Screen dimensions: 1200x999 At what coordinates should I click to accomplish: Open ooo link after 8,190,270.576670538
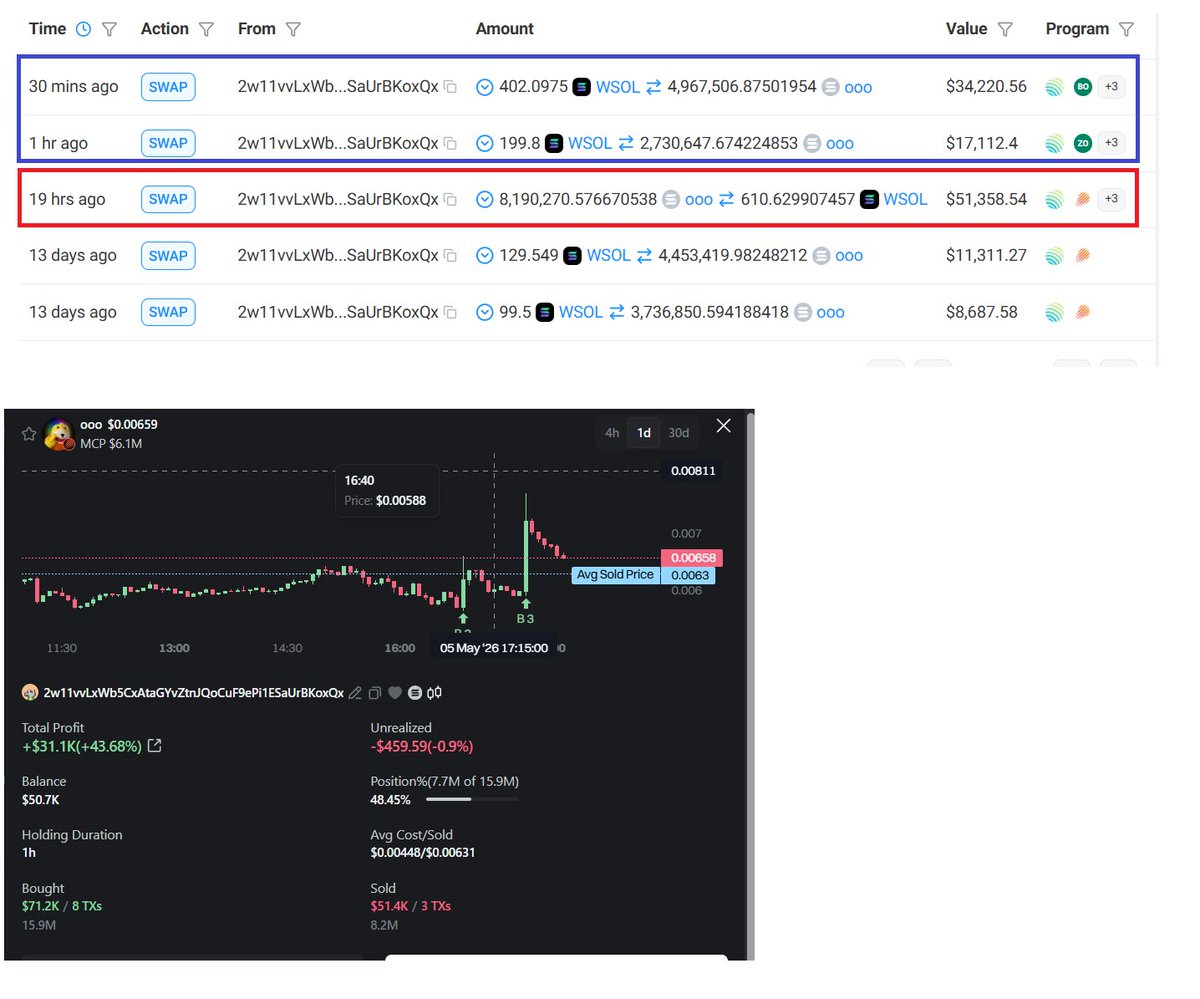point(699,199)
